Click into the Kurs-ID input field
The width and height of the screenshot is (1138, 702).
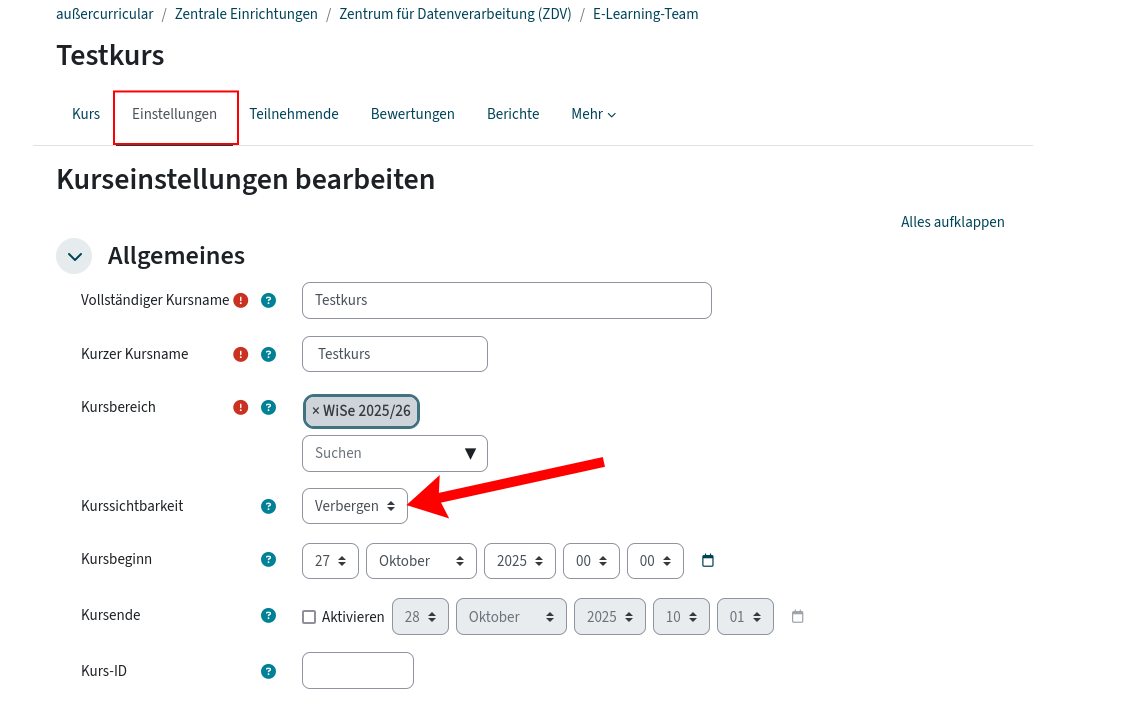click(x=357, y=671)
